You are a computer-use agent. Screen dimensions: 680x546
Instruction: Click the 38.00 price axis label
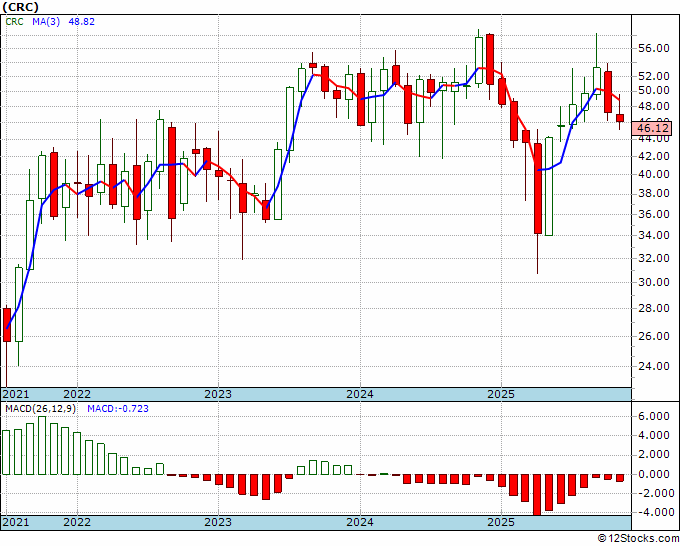point(654,193)
